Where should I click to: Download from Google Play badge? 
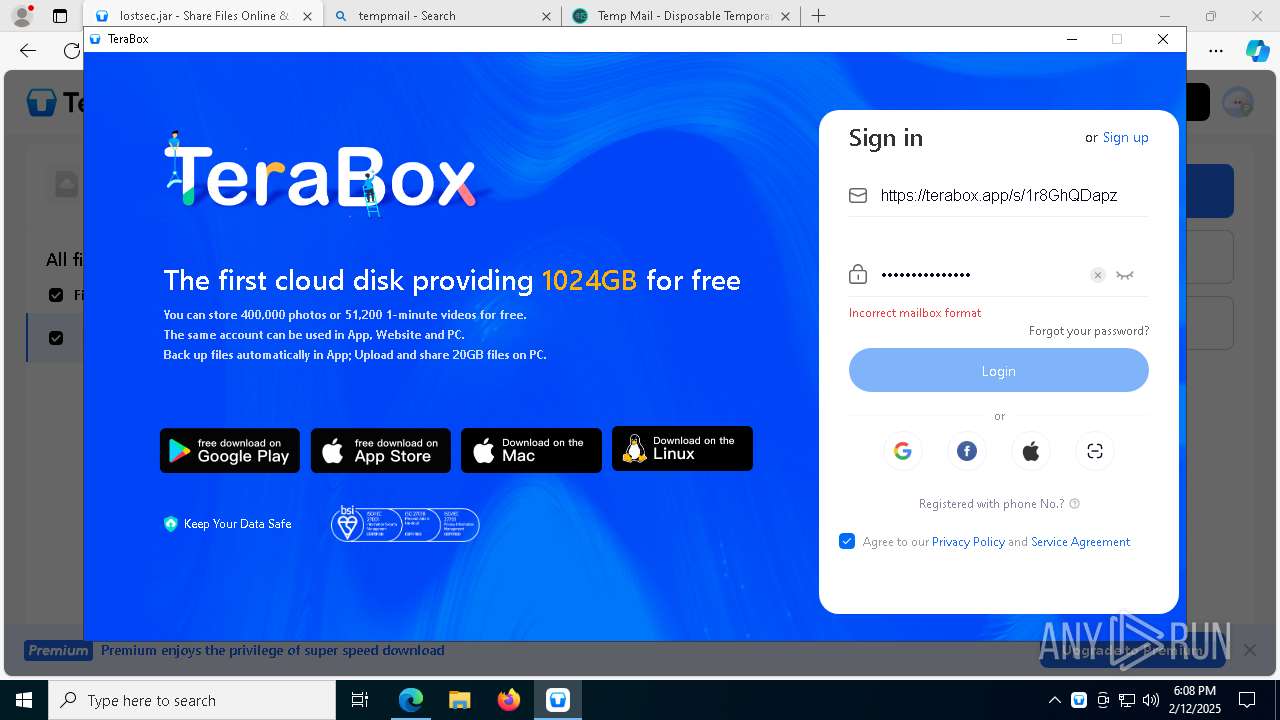click(230, 451)
